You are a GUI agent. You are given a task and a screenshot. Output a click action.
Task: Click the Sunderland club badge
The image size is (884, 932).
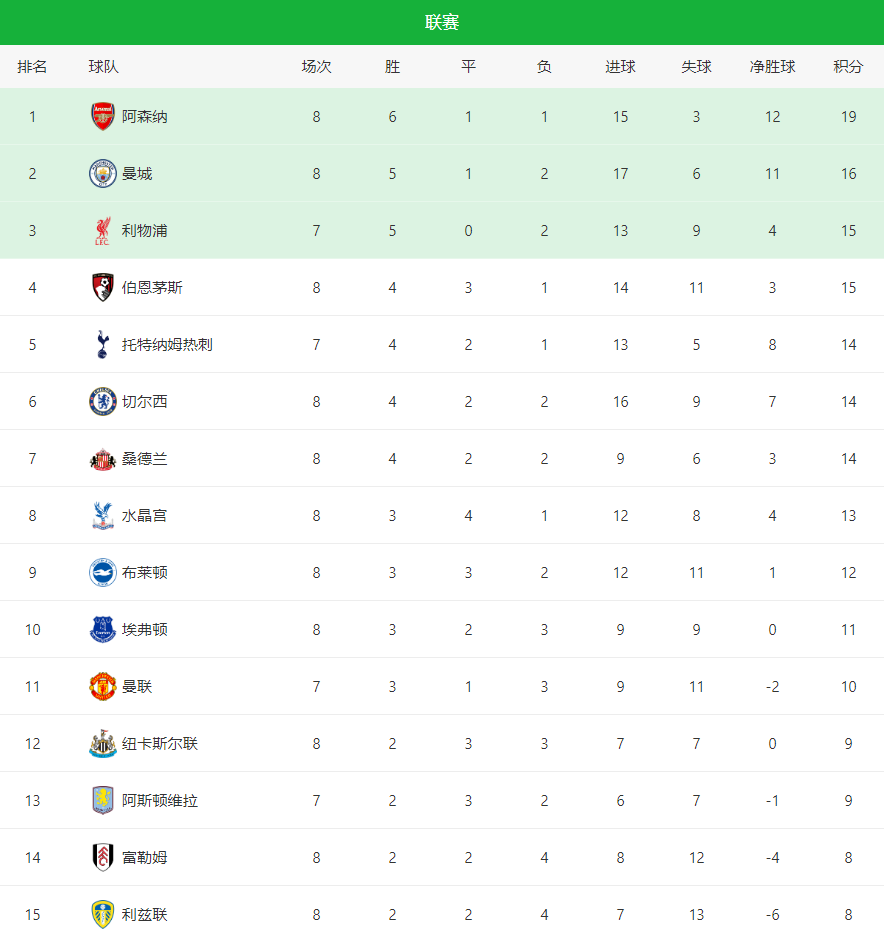coord(102,459)
